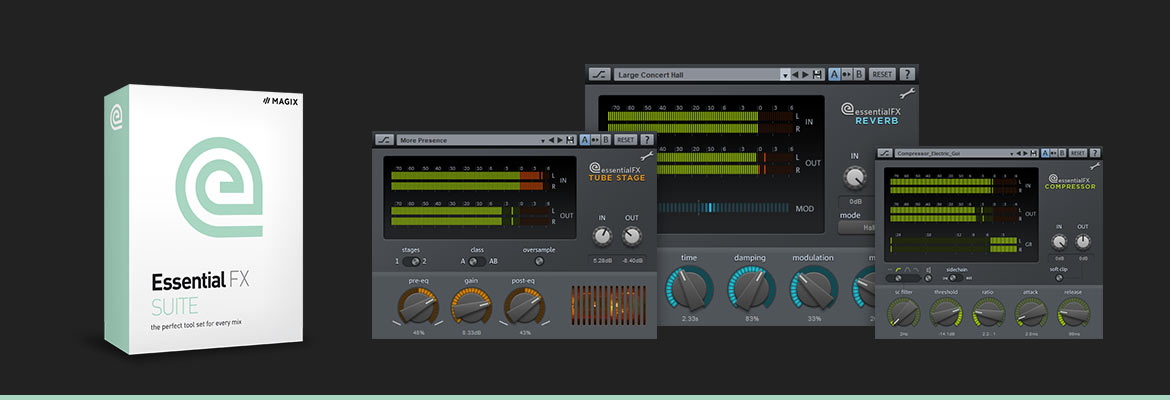
Task: Click the Essential FX Suite box image
Action: click(x=204, y=219)
